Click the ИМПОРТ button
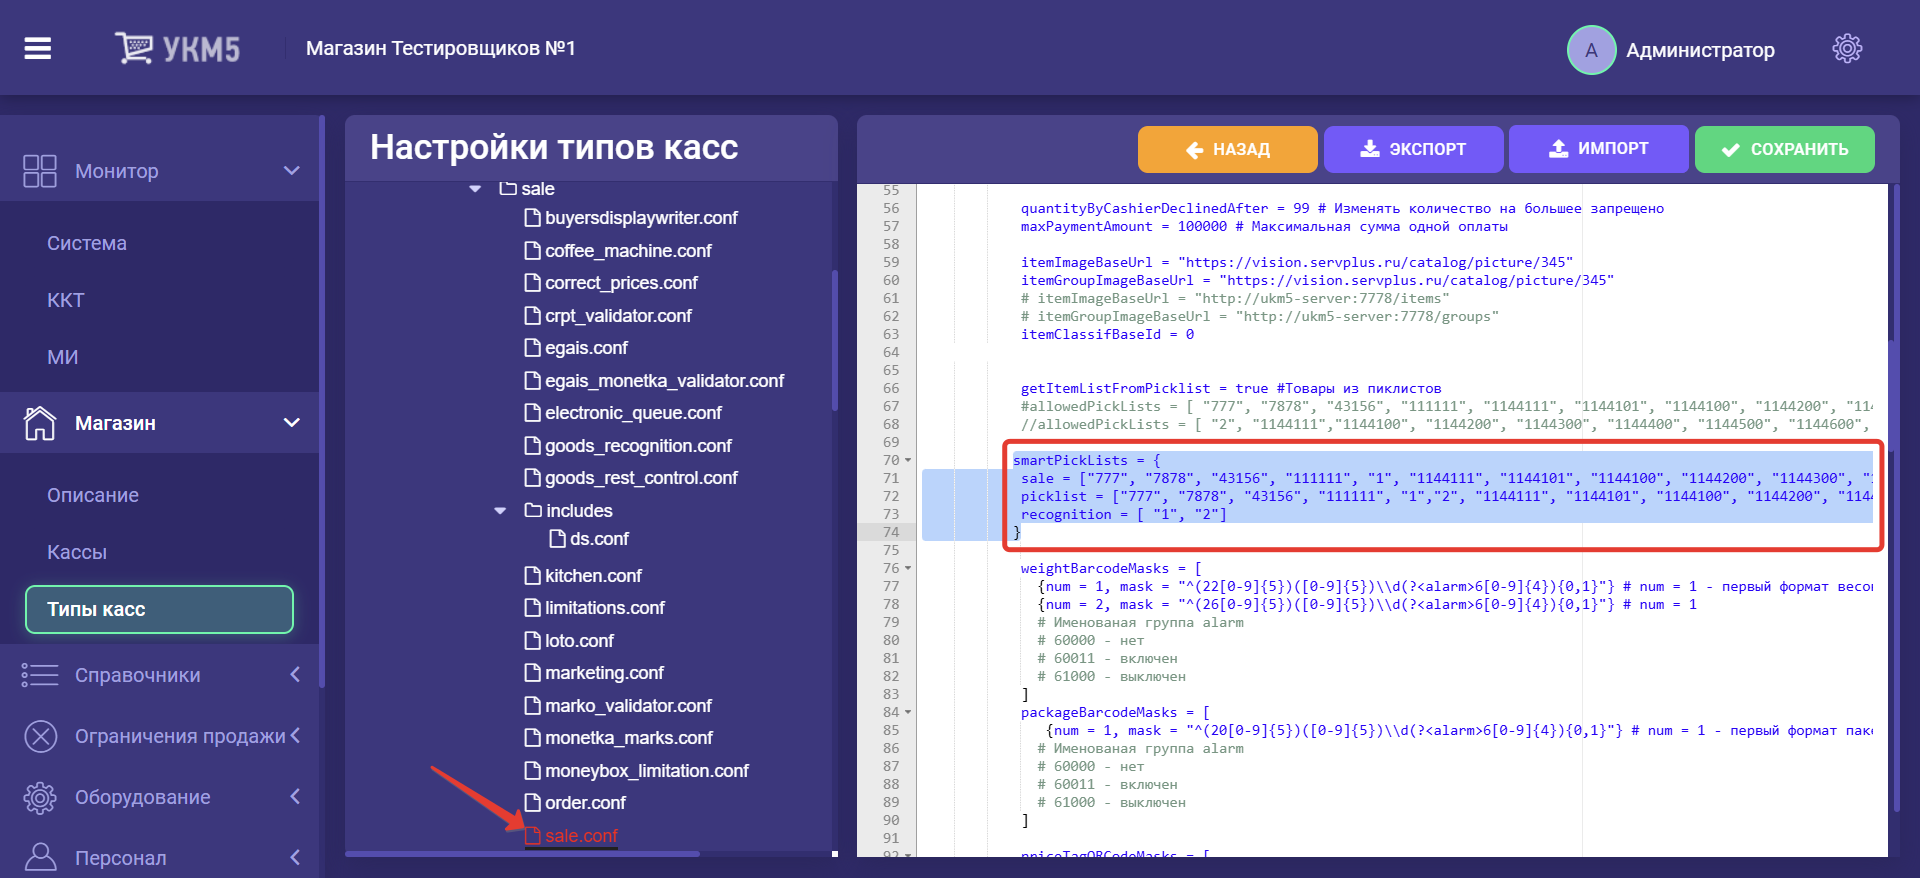Screen dimensions: 1920x878 coord(1598,149)
